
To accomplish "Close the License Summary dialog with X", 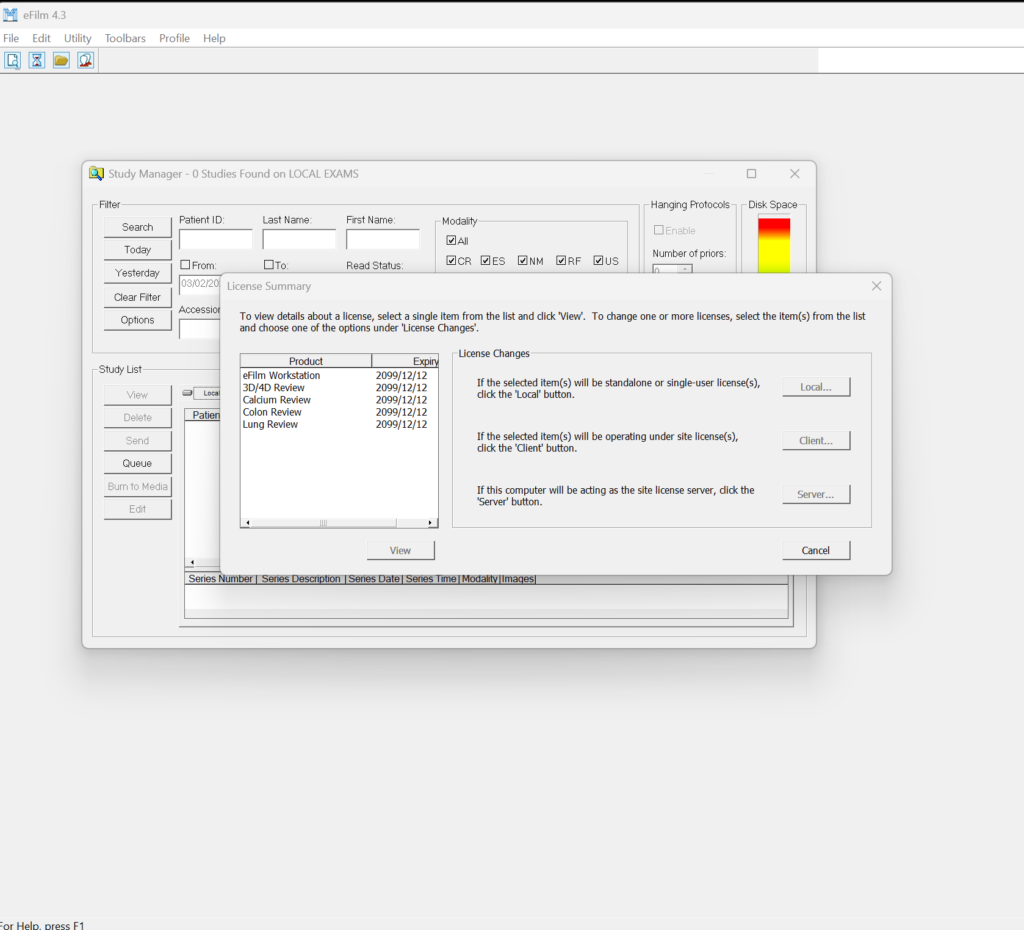I will [x=876, y=286].
